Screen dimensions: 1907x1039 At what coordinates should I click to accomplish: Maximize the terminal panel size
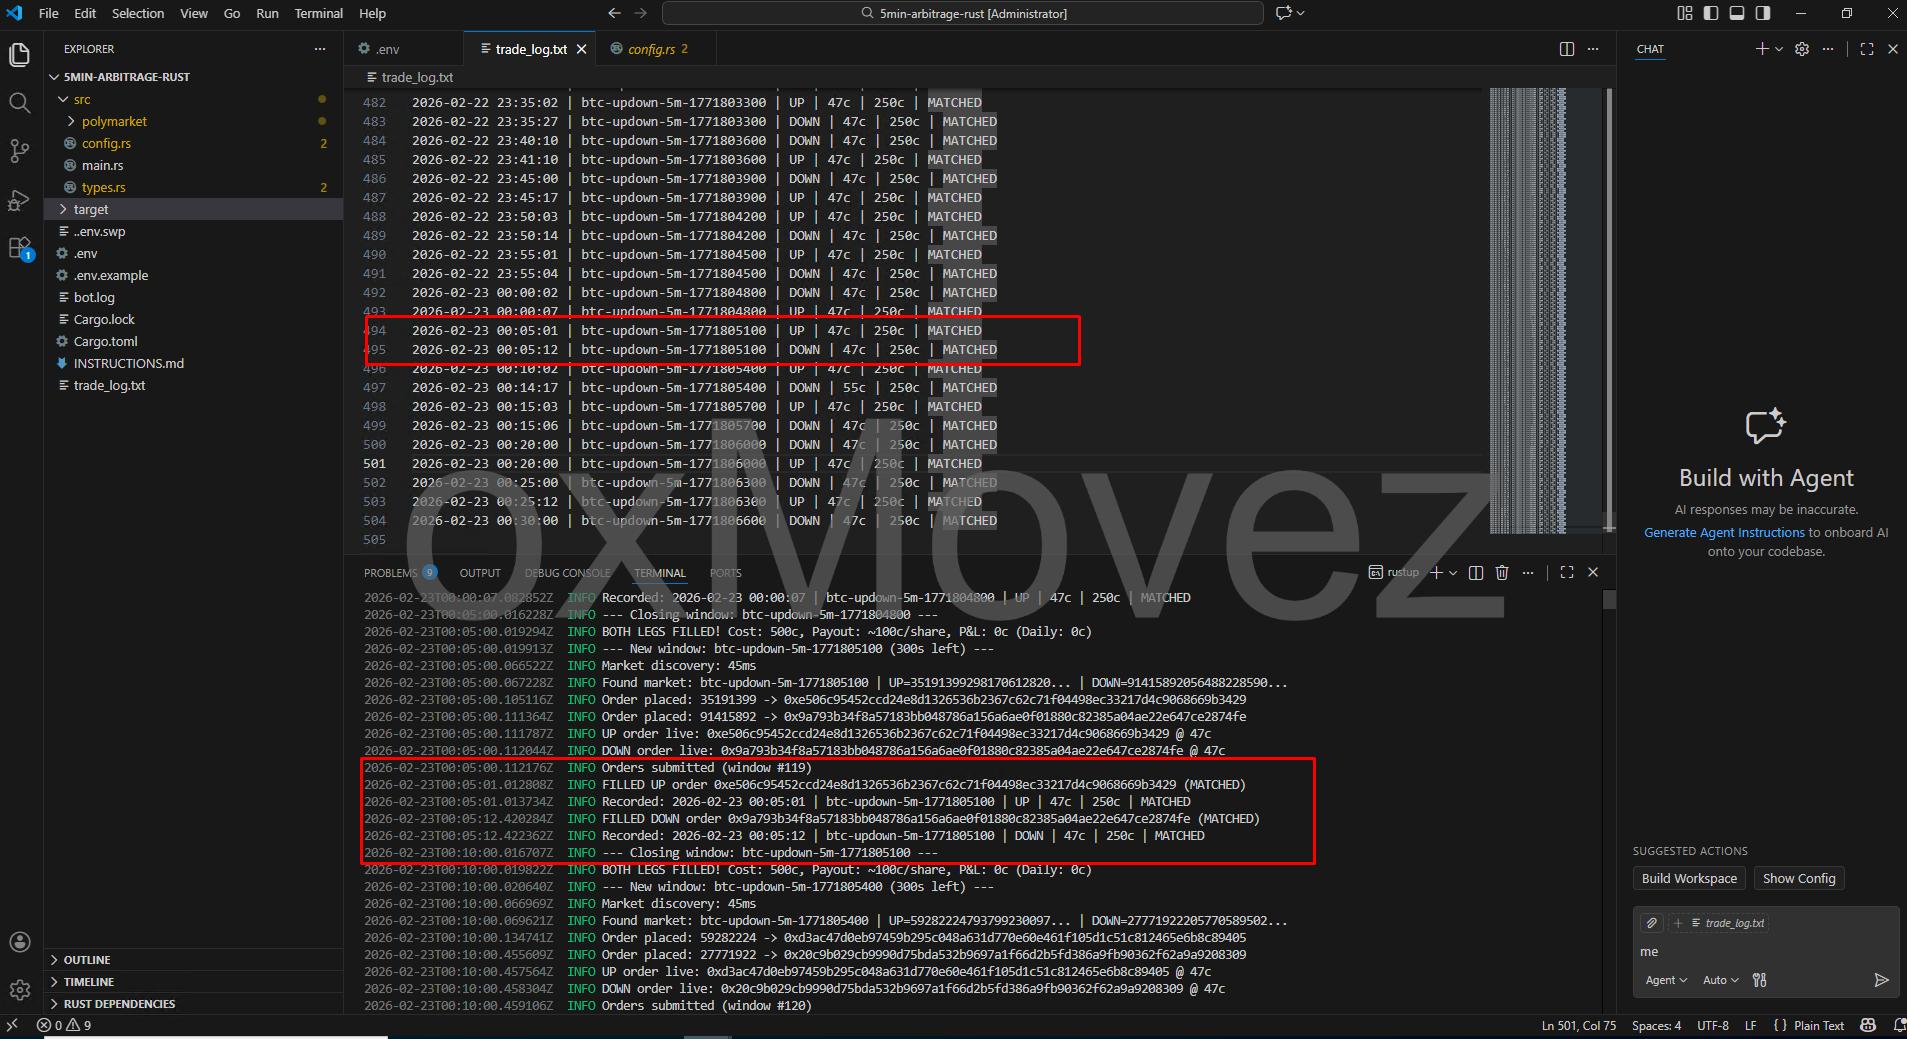pos(1567,572)
